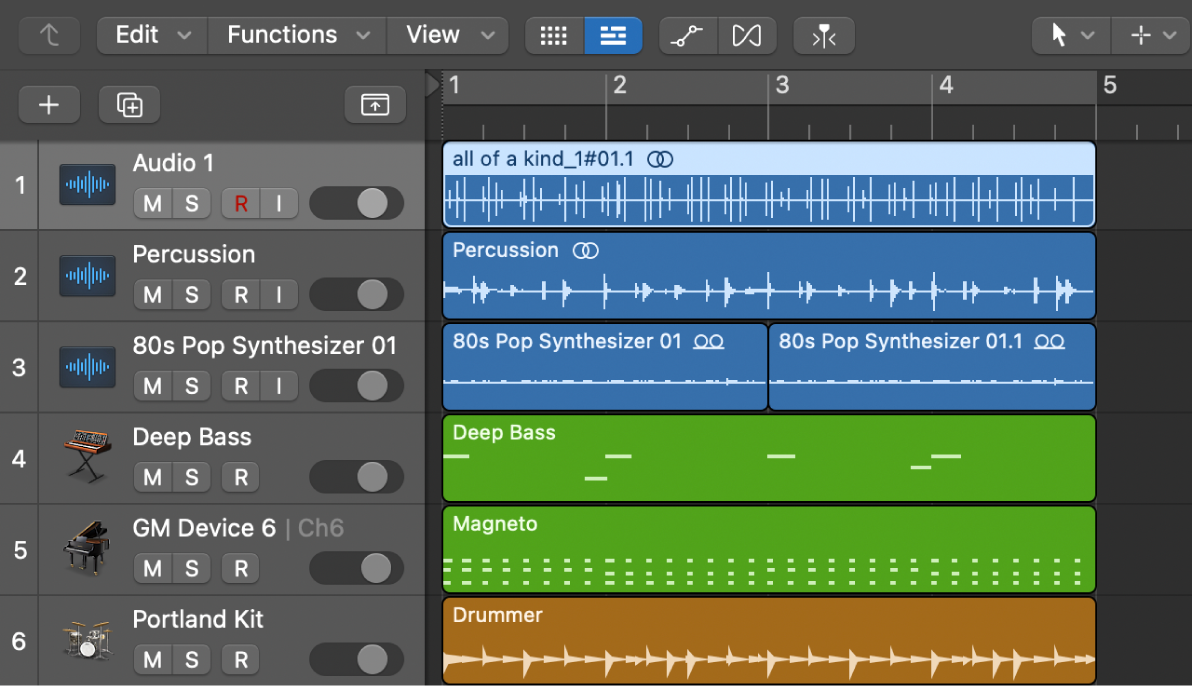The height and width of the screenshot is (686, 1192).
Task: Record-enable the 80s Pop Synthesizer 01 track
Action: 240,386
